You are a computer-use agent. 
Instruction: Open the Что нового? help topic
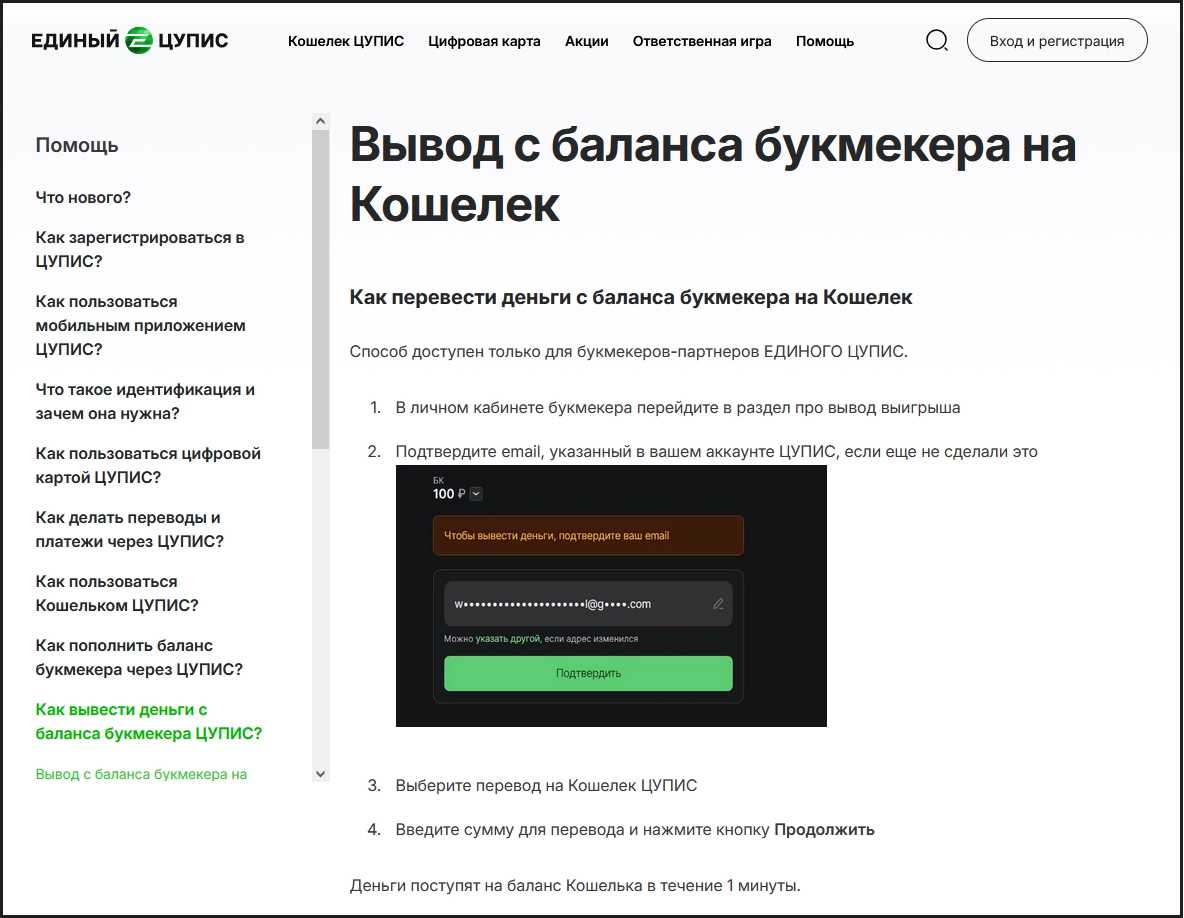[x=83, y=197]
